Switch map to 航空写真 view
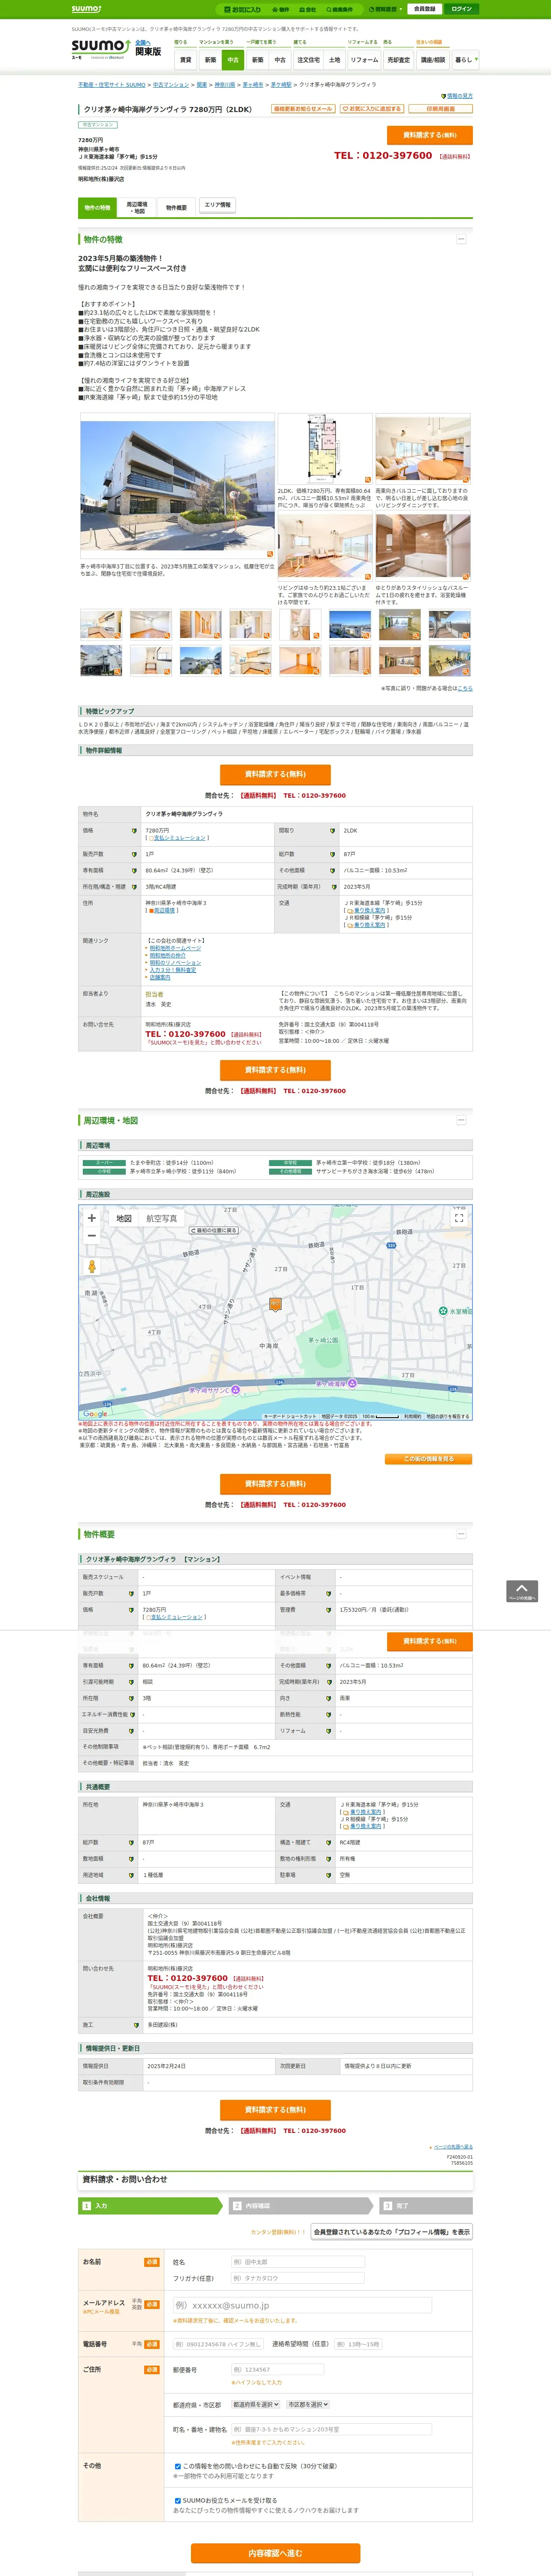Viewport: 551px width, 2576px height. tap(162, 1218)
